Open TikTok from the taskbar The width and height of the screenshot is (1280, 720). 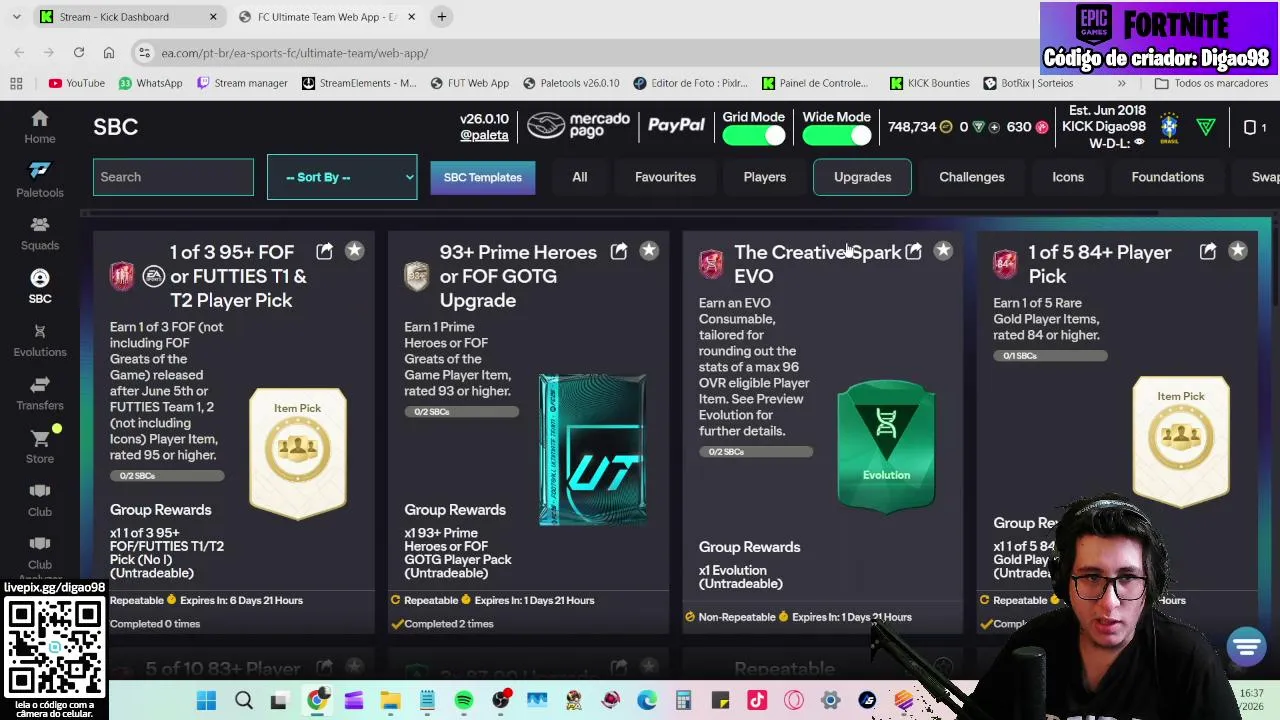click(757, 701)
